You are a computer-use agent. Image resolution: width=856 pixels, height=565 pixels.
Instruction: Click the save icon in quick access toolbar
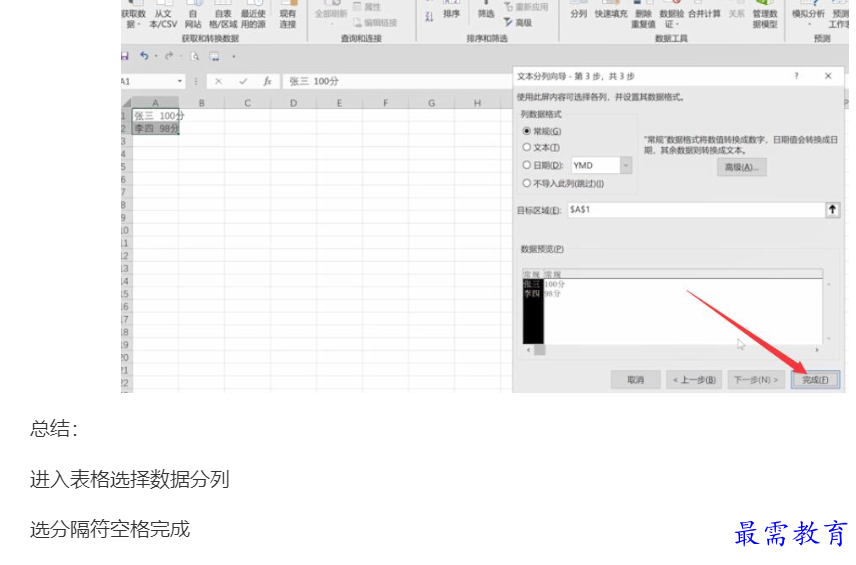click(124, 56)
